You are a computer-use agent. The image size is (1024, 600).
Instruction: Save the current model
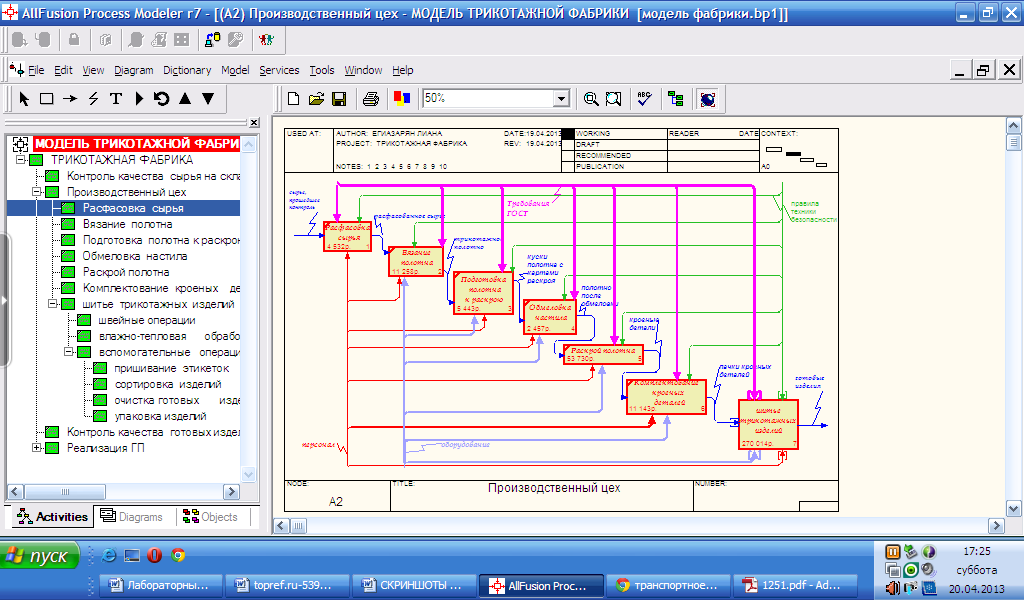point(339,99)
